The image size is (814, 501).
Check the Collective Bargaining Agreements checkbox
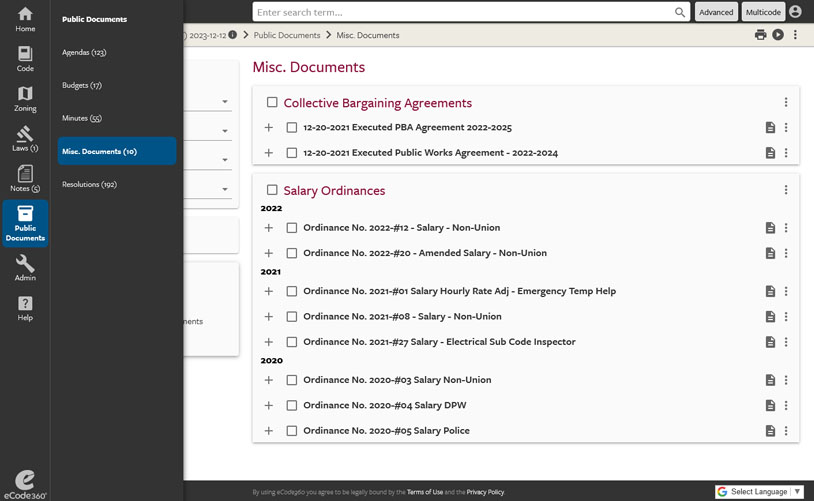(272, 102)
